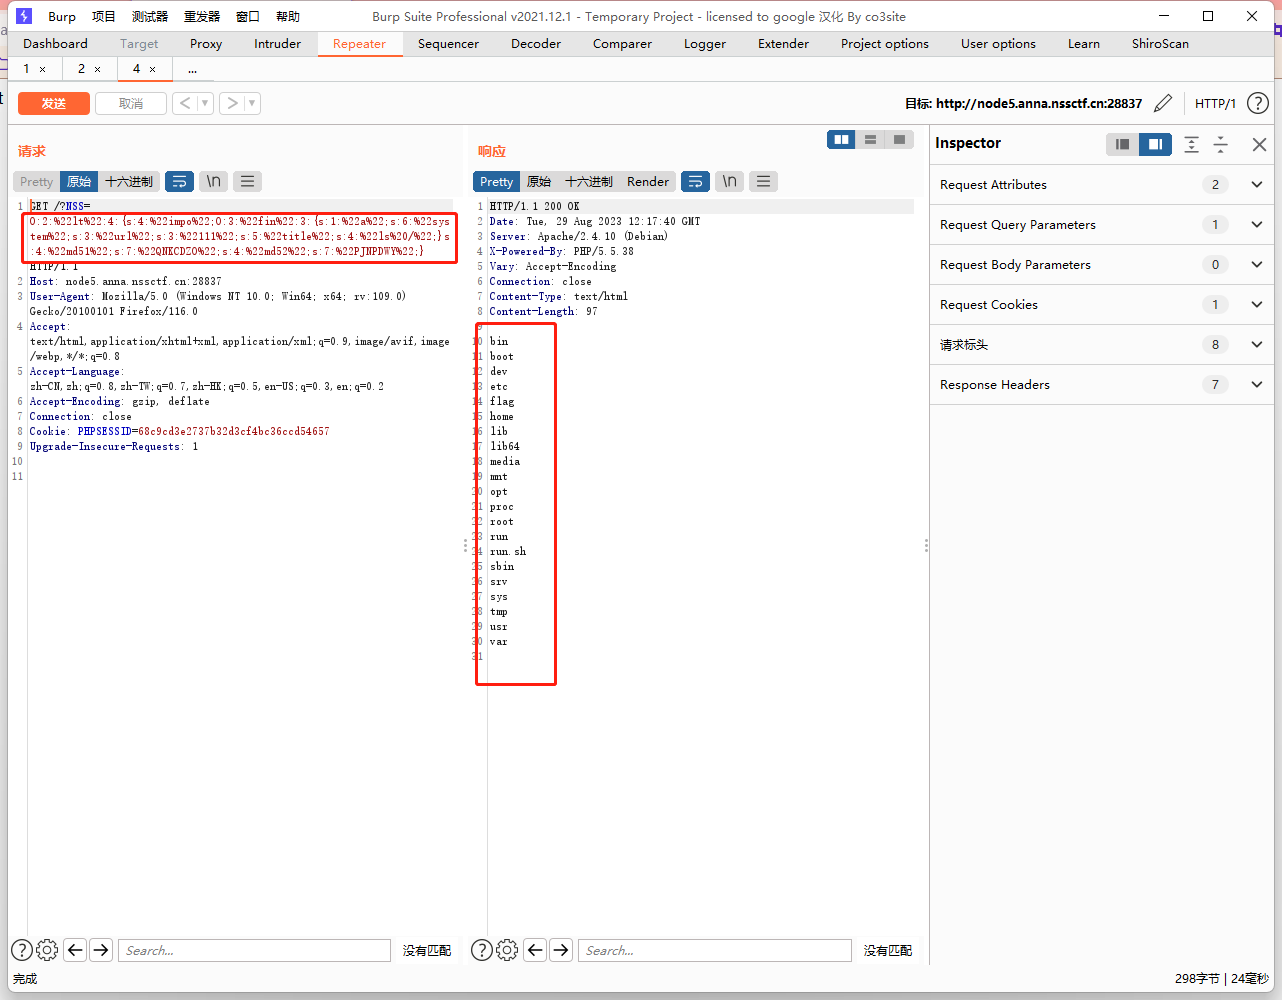Click the splitter handle between request and response
1282x1000 pixels.
pyautogui.click(x=465, y=545)
